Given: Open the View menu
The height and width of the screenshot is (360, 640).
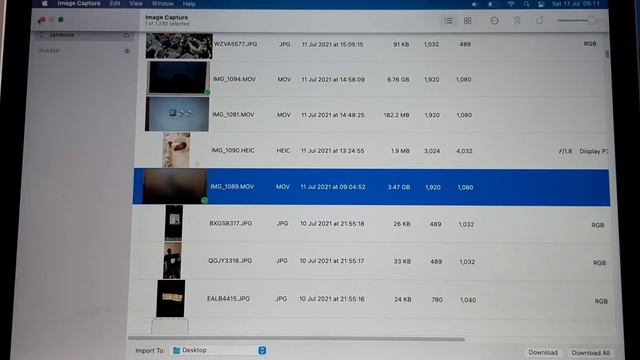Looking at the screenshot, I should tap(136, 3).
